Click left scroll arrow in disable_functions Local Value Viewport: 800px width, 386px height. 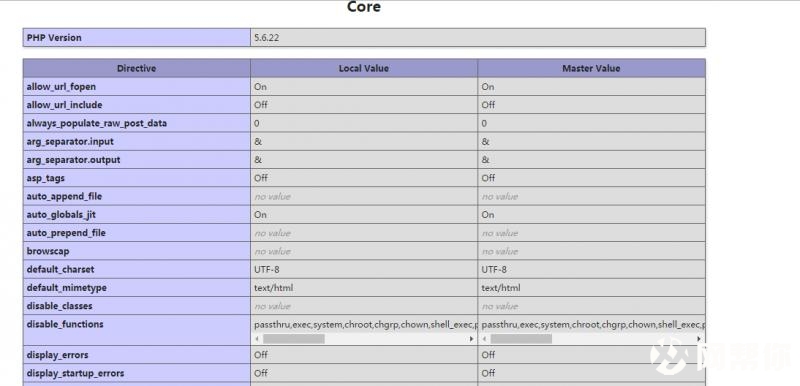(x=257, y=339)
